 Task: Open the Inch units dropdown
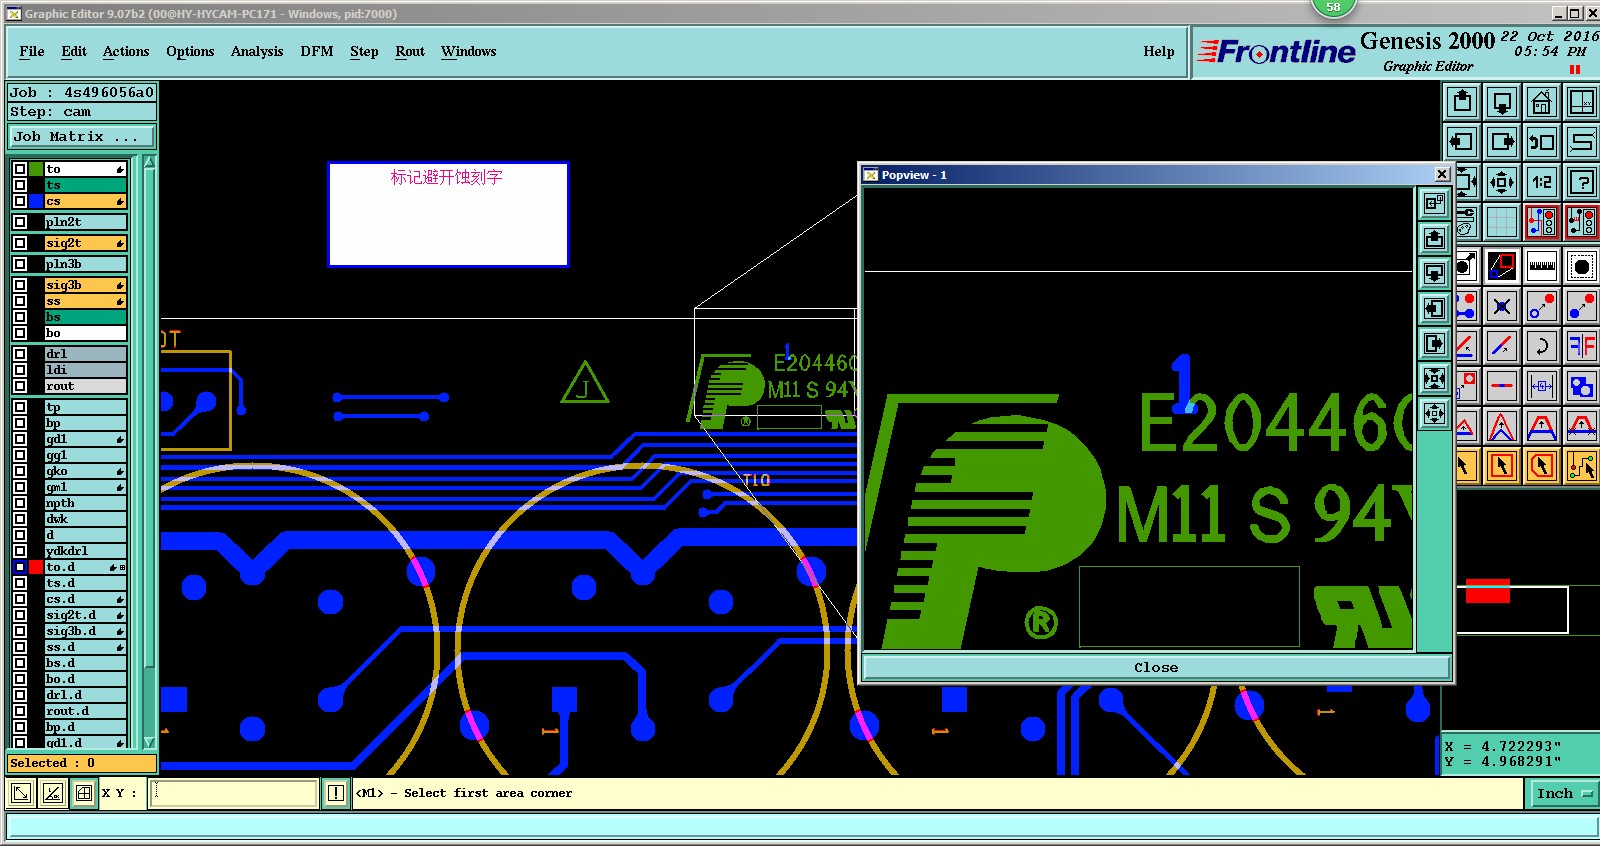1563,794
